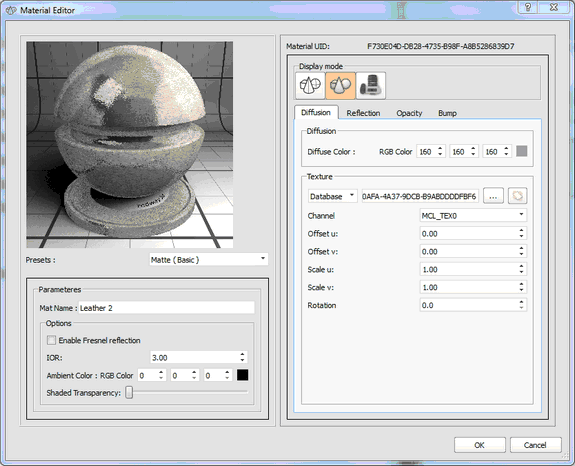Click the help question mark icon

tap(528, 7)
